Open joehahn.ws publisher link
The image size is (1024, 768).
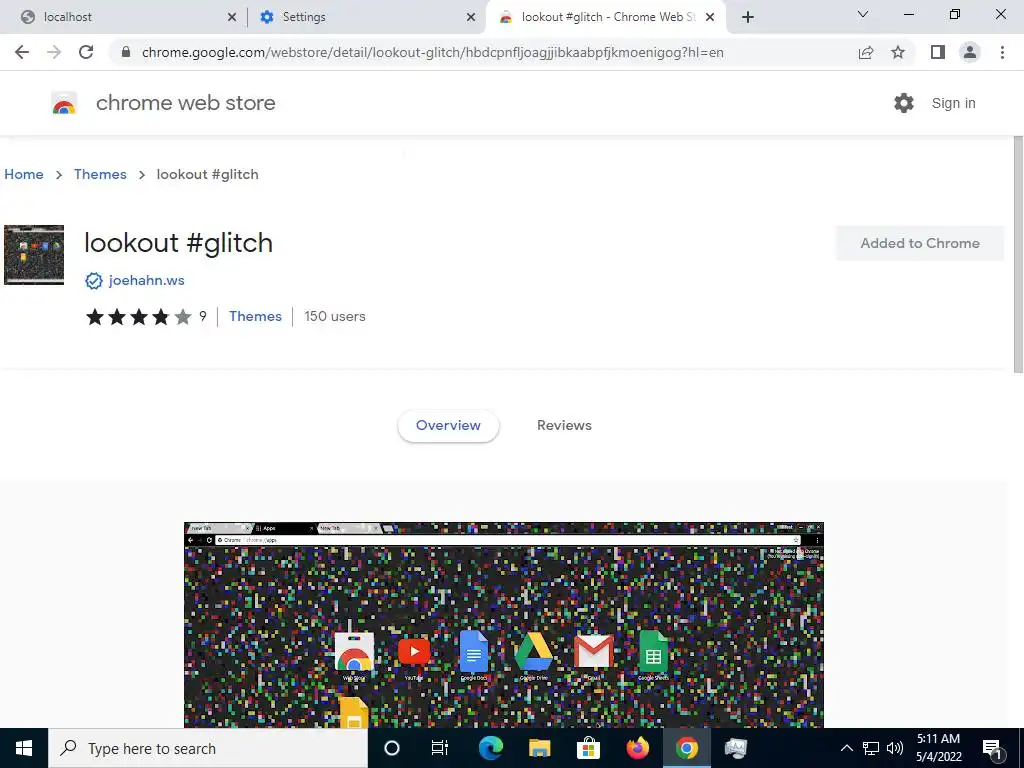tap(146, 281)
